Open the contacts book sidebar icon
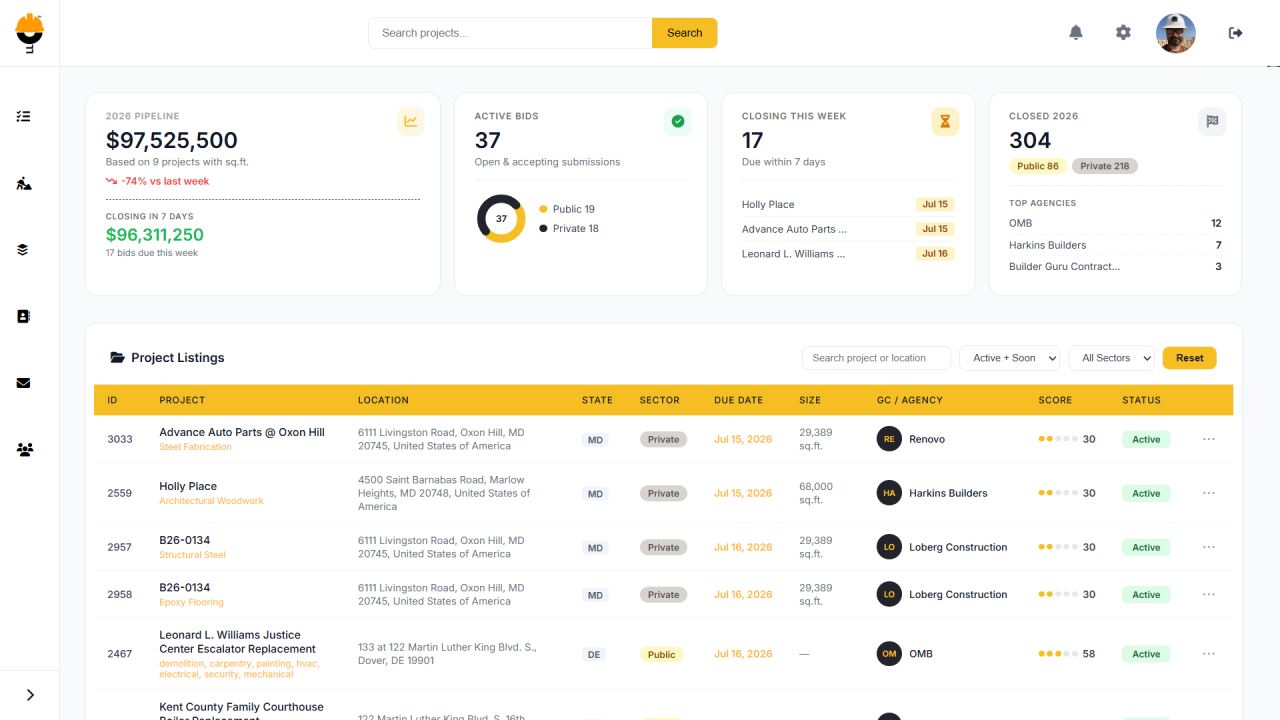This screenshot has height=720, width=1280. 24,316
